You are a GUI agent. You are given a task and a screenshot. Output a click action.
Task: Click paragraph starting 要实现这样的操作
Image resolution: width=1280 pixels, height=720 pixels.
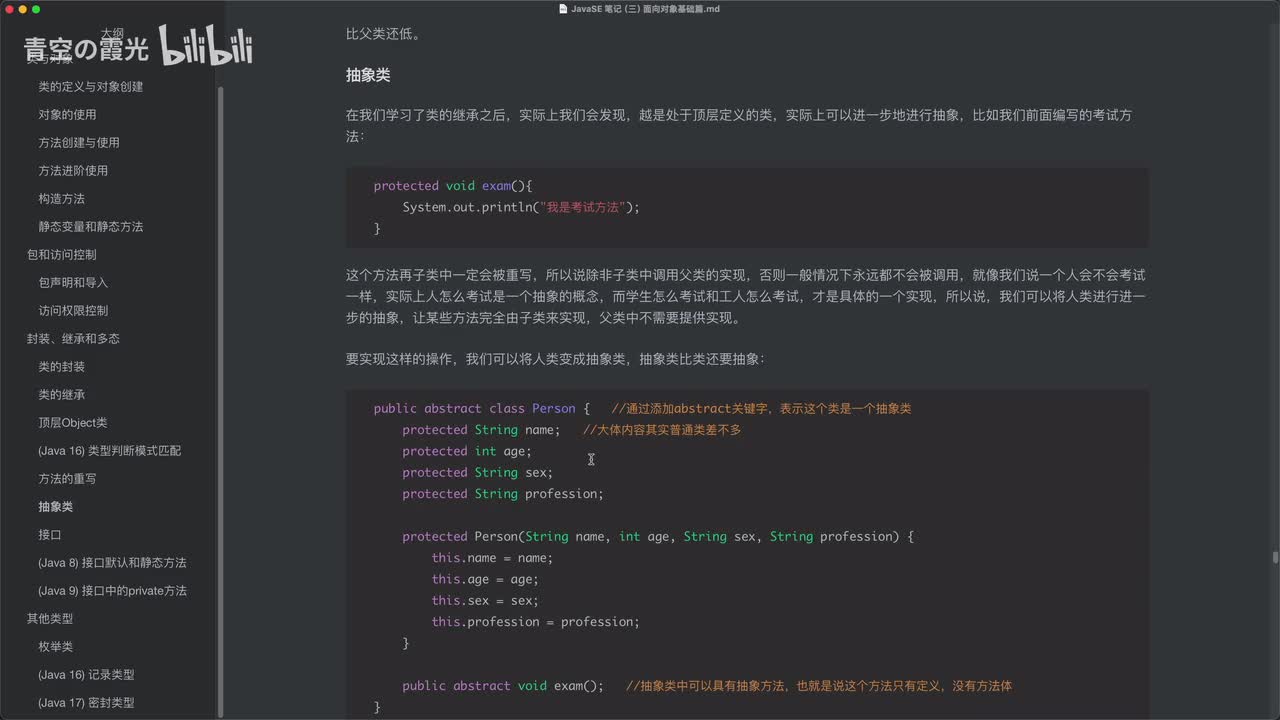click(x=555, y=359)
